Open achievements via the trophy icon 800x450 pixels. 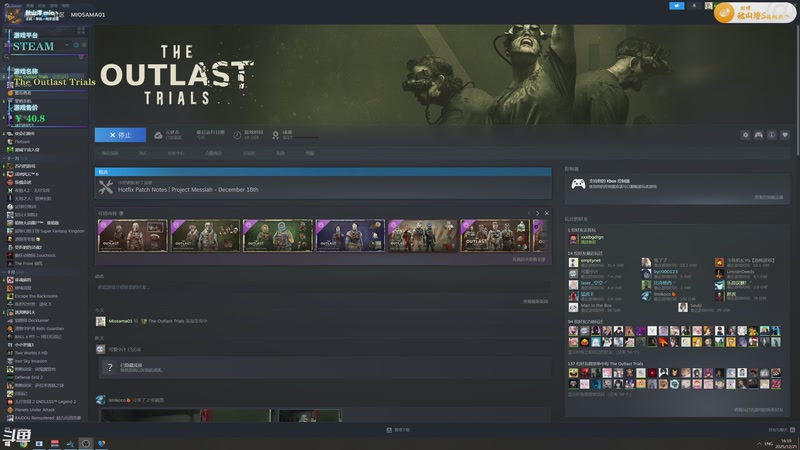coord(276,135)
